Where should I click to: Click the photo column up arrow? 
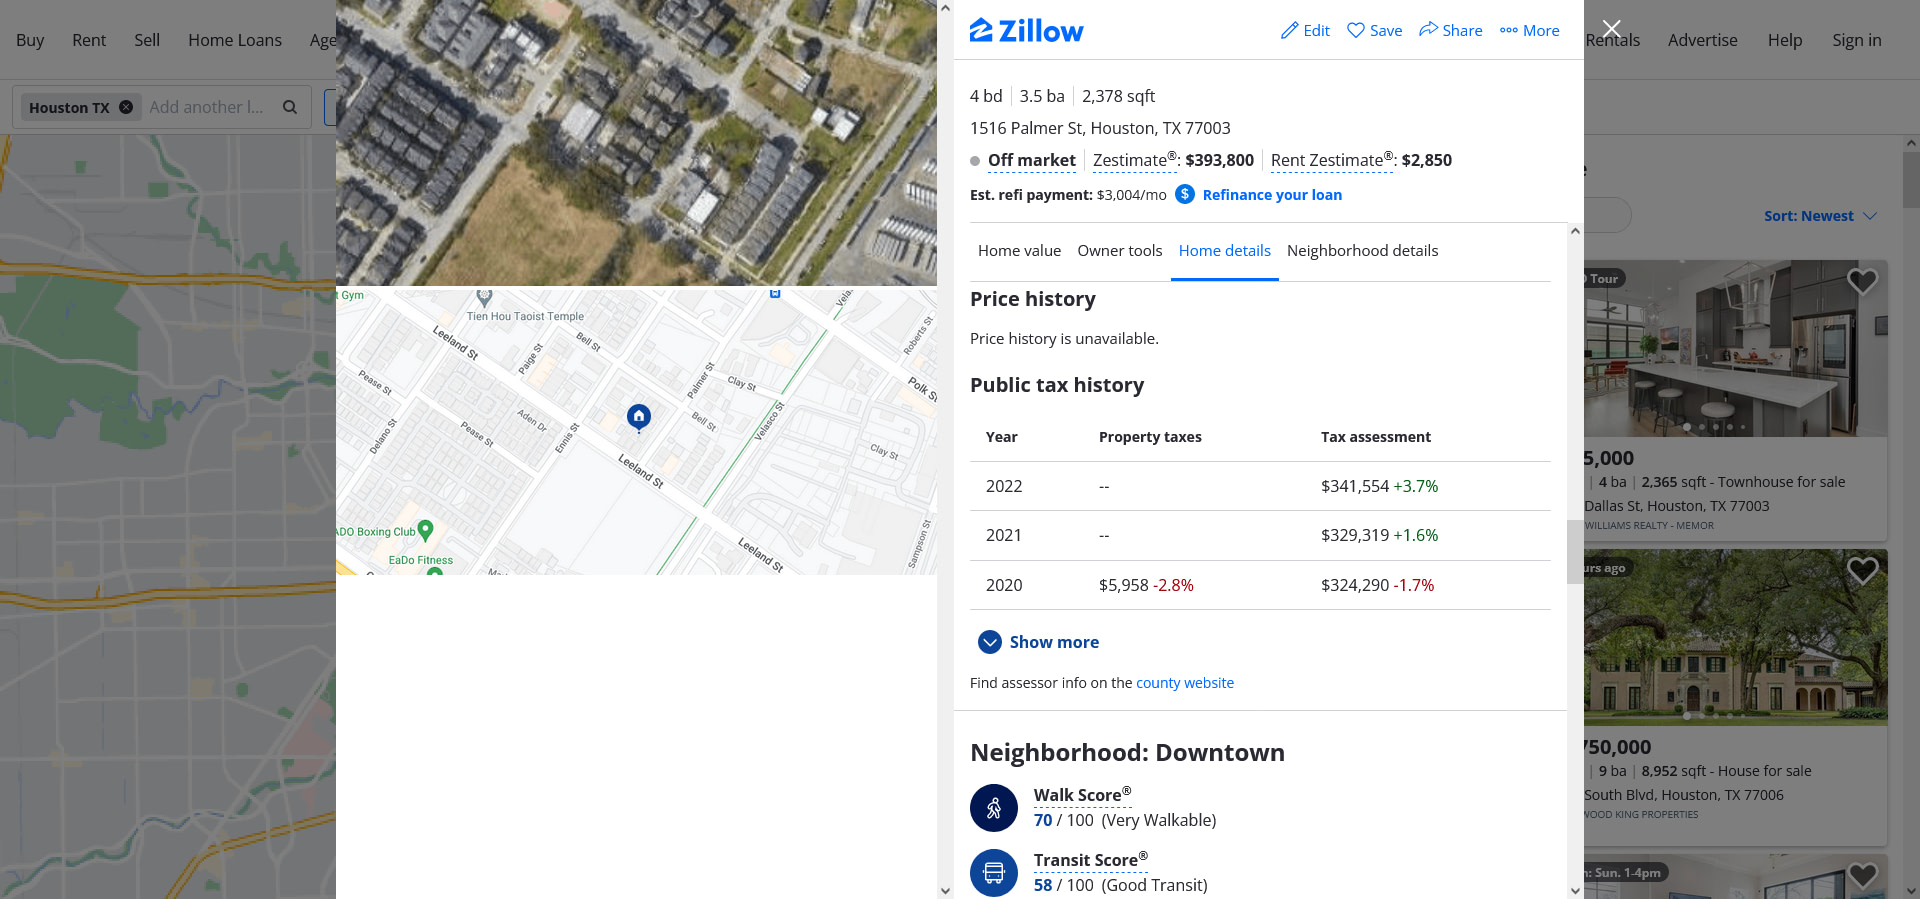tap(945, 8)
